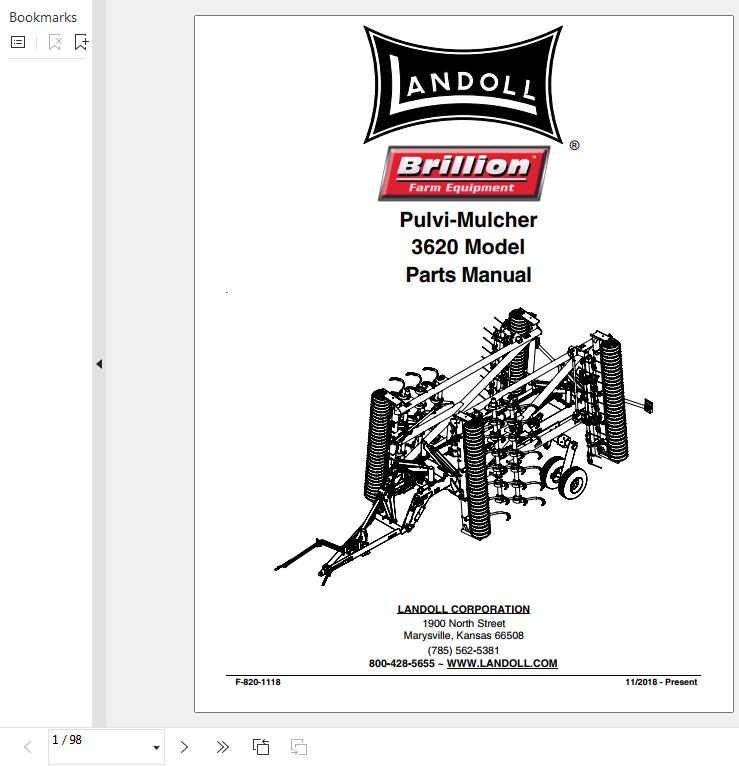Click the F-820-1118 form number
This screenshot has width=739, height=766.
click(x=258, y=682)
